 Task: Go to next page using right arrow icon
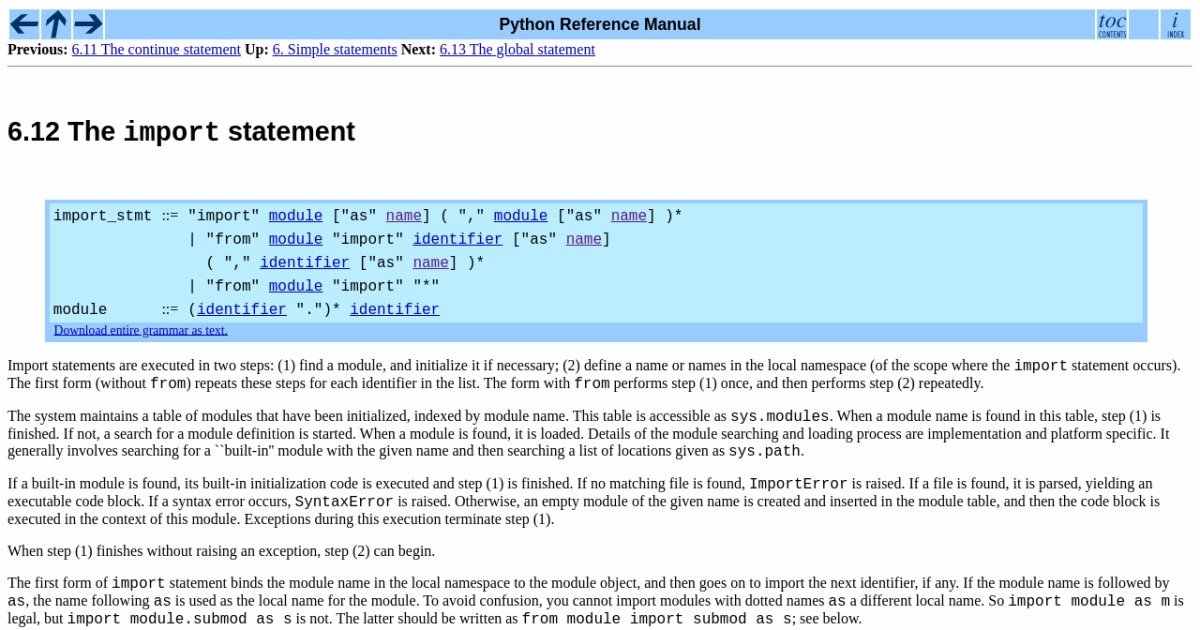(88, 24)
